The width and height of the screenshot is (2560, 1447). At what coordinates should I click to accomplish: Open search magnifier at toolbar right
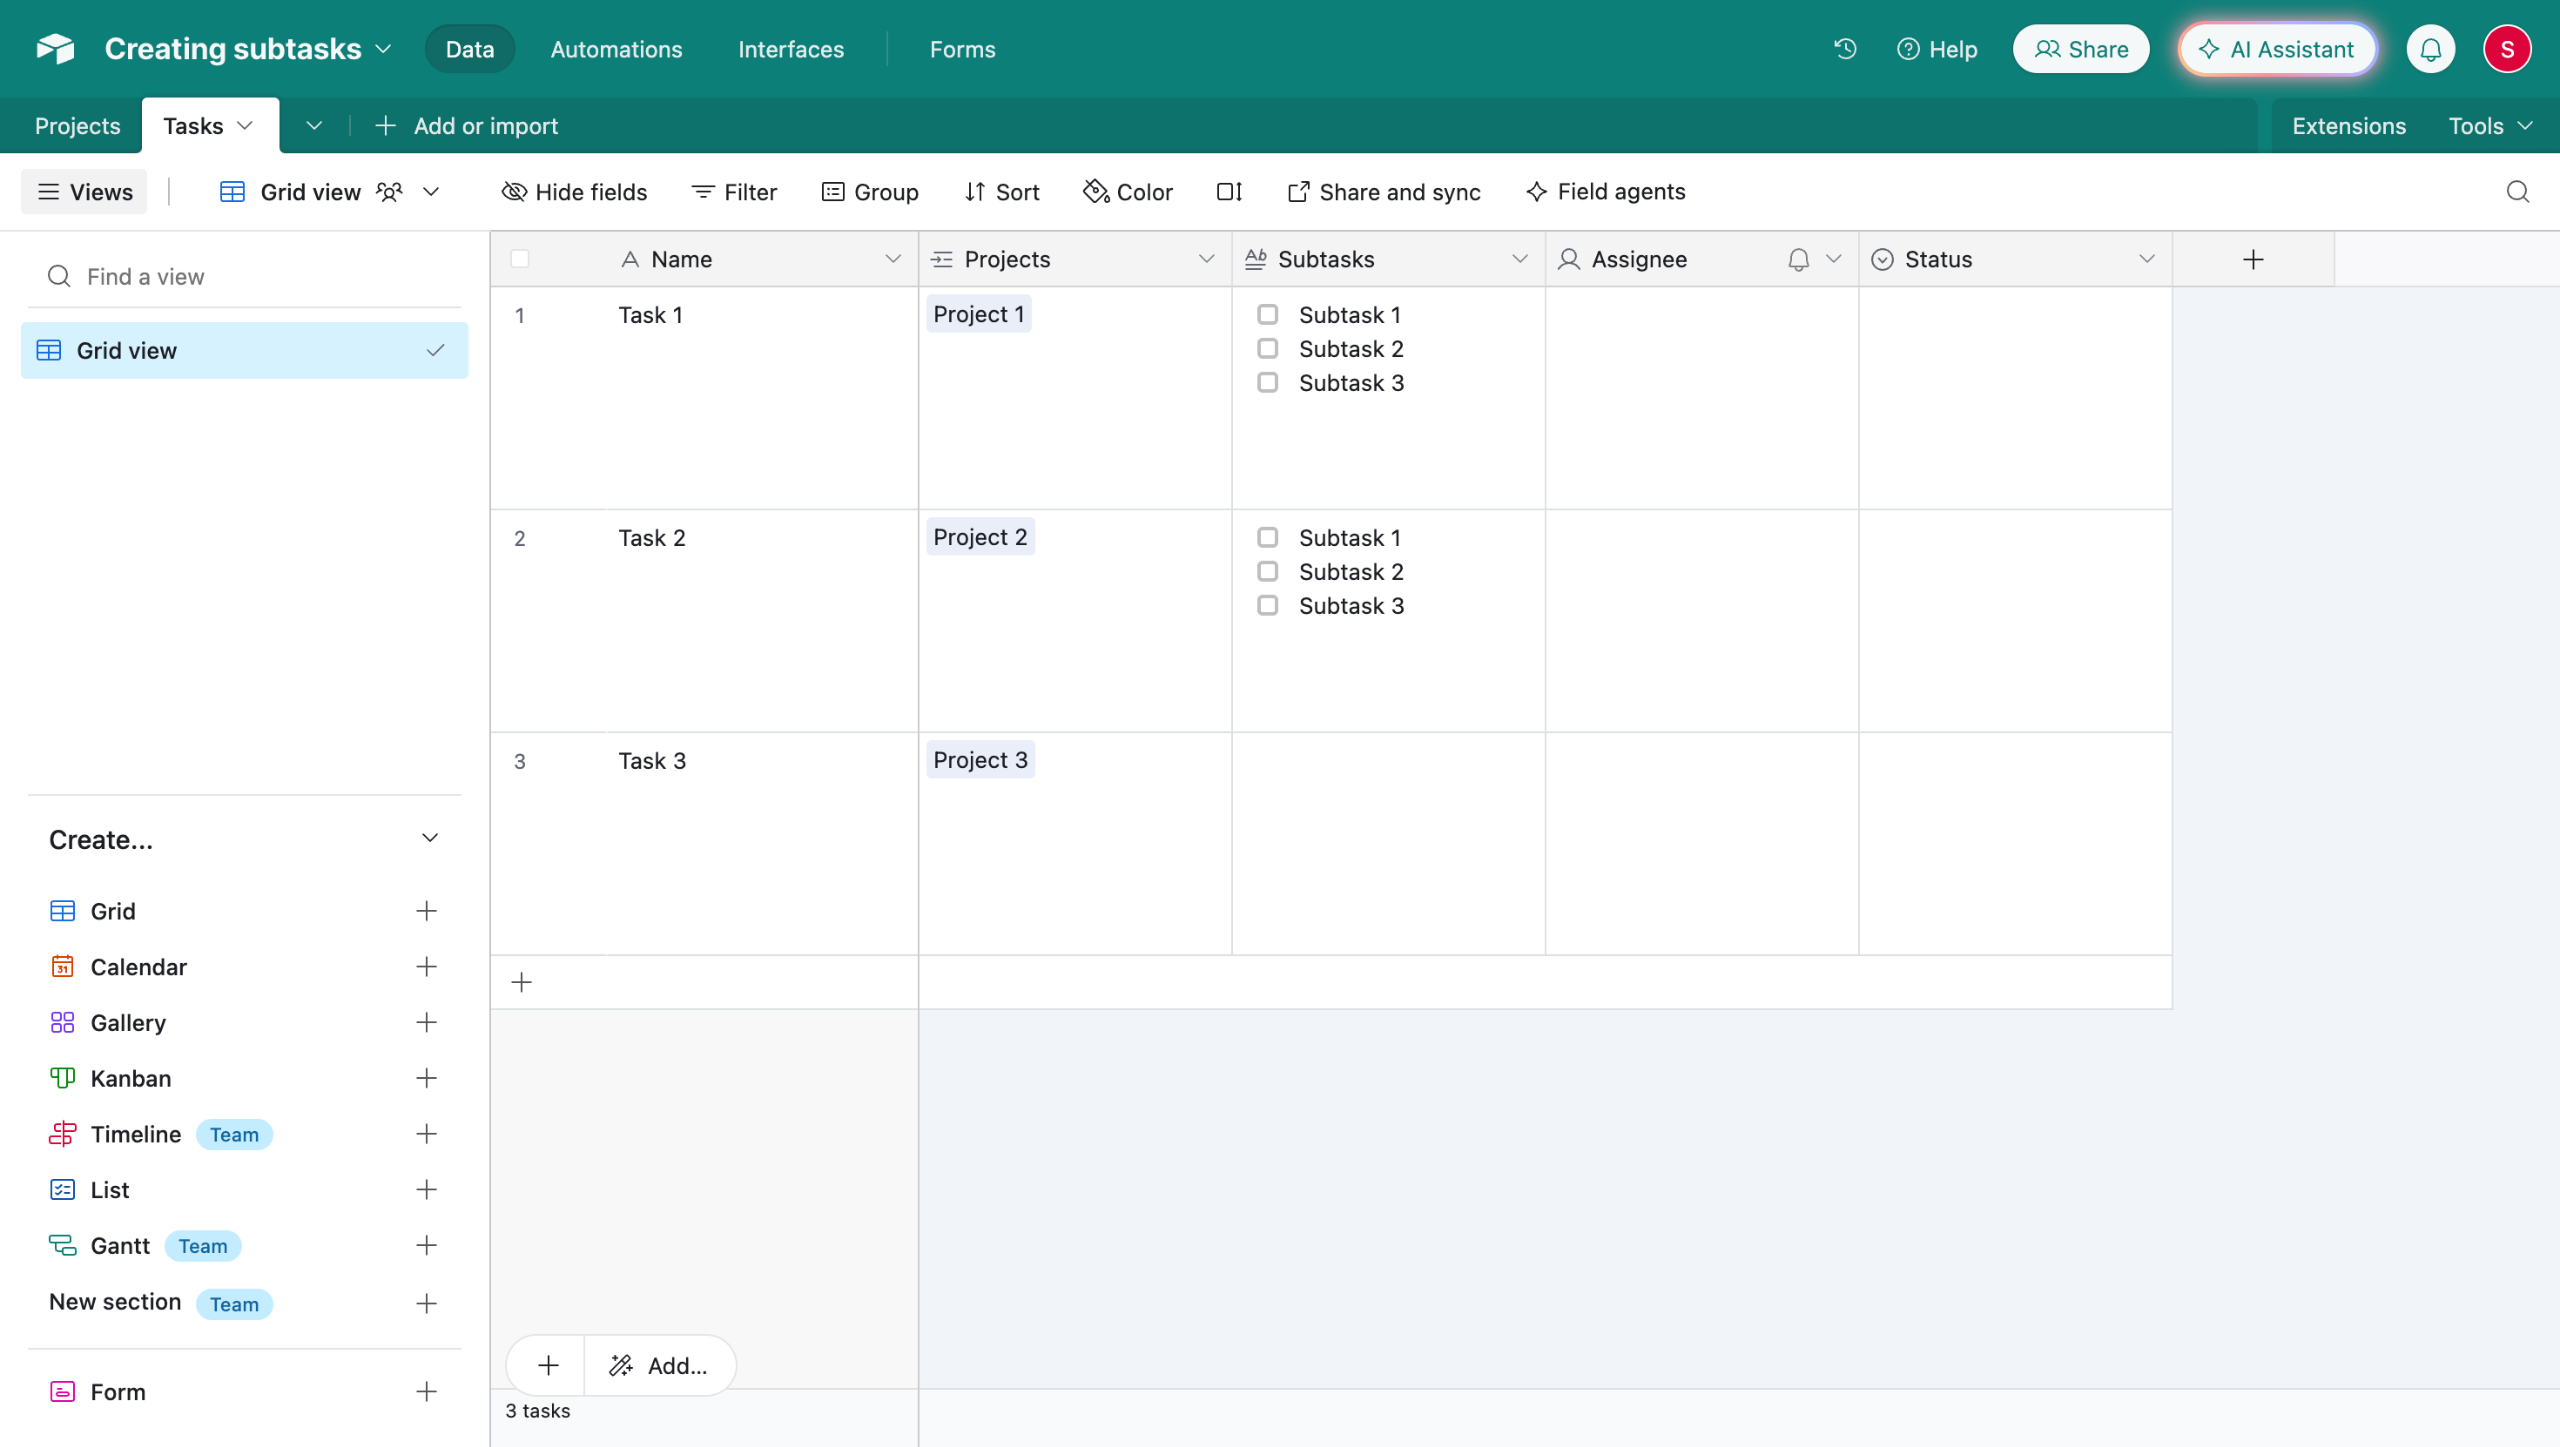pos(2517,192)
